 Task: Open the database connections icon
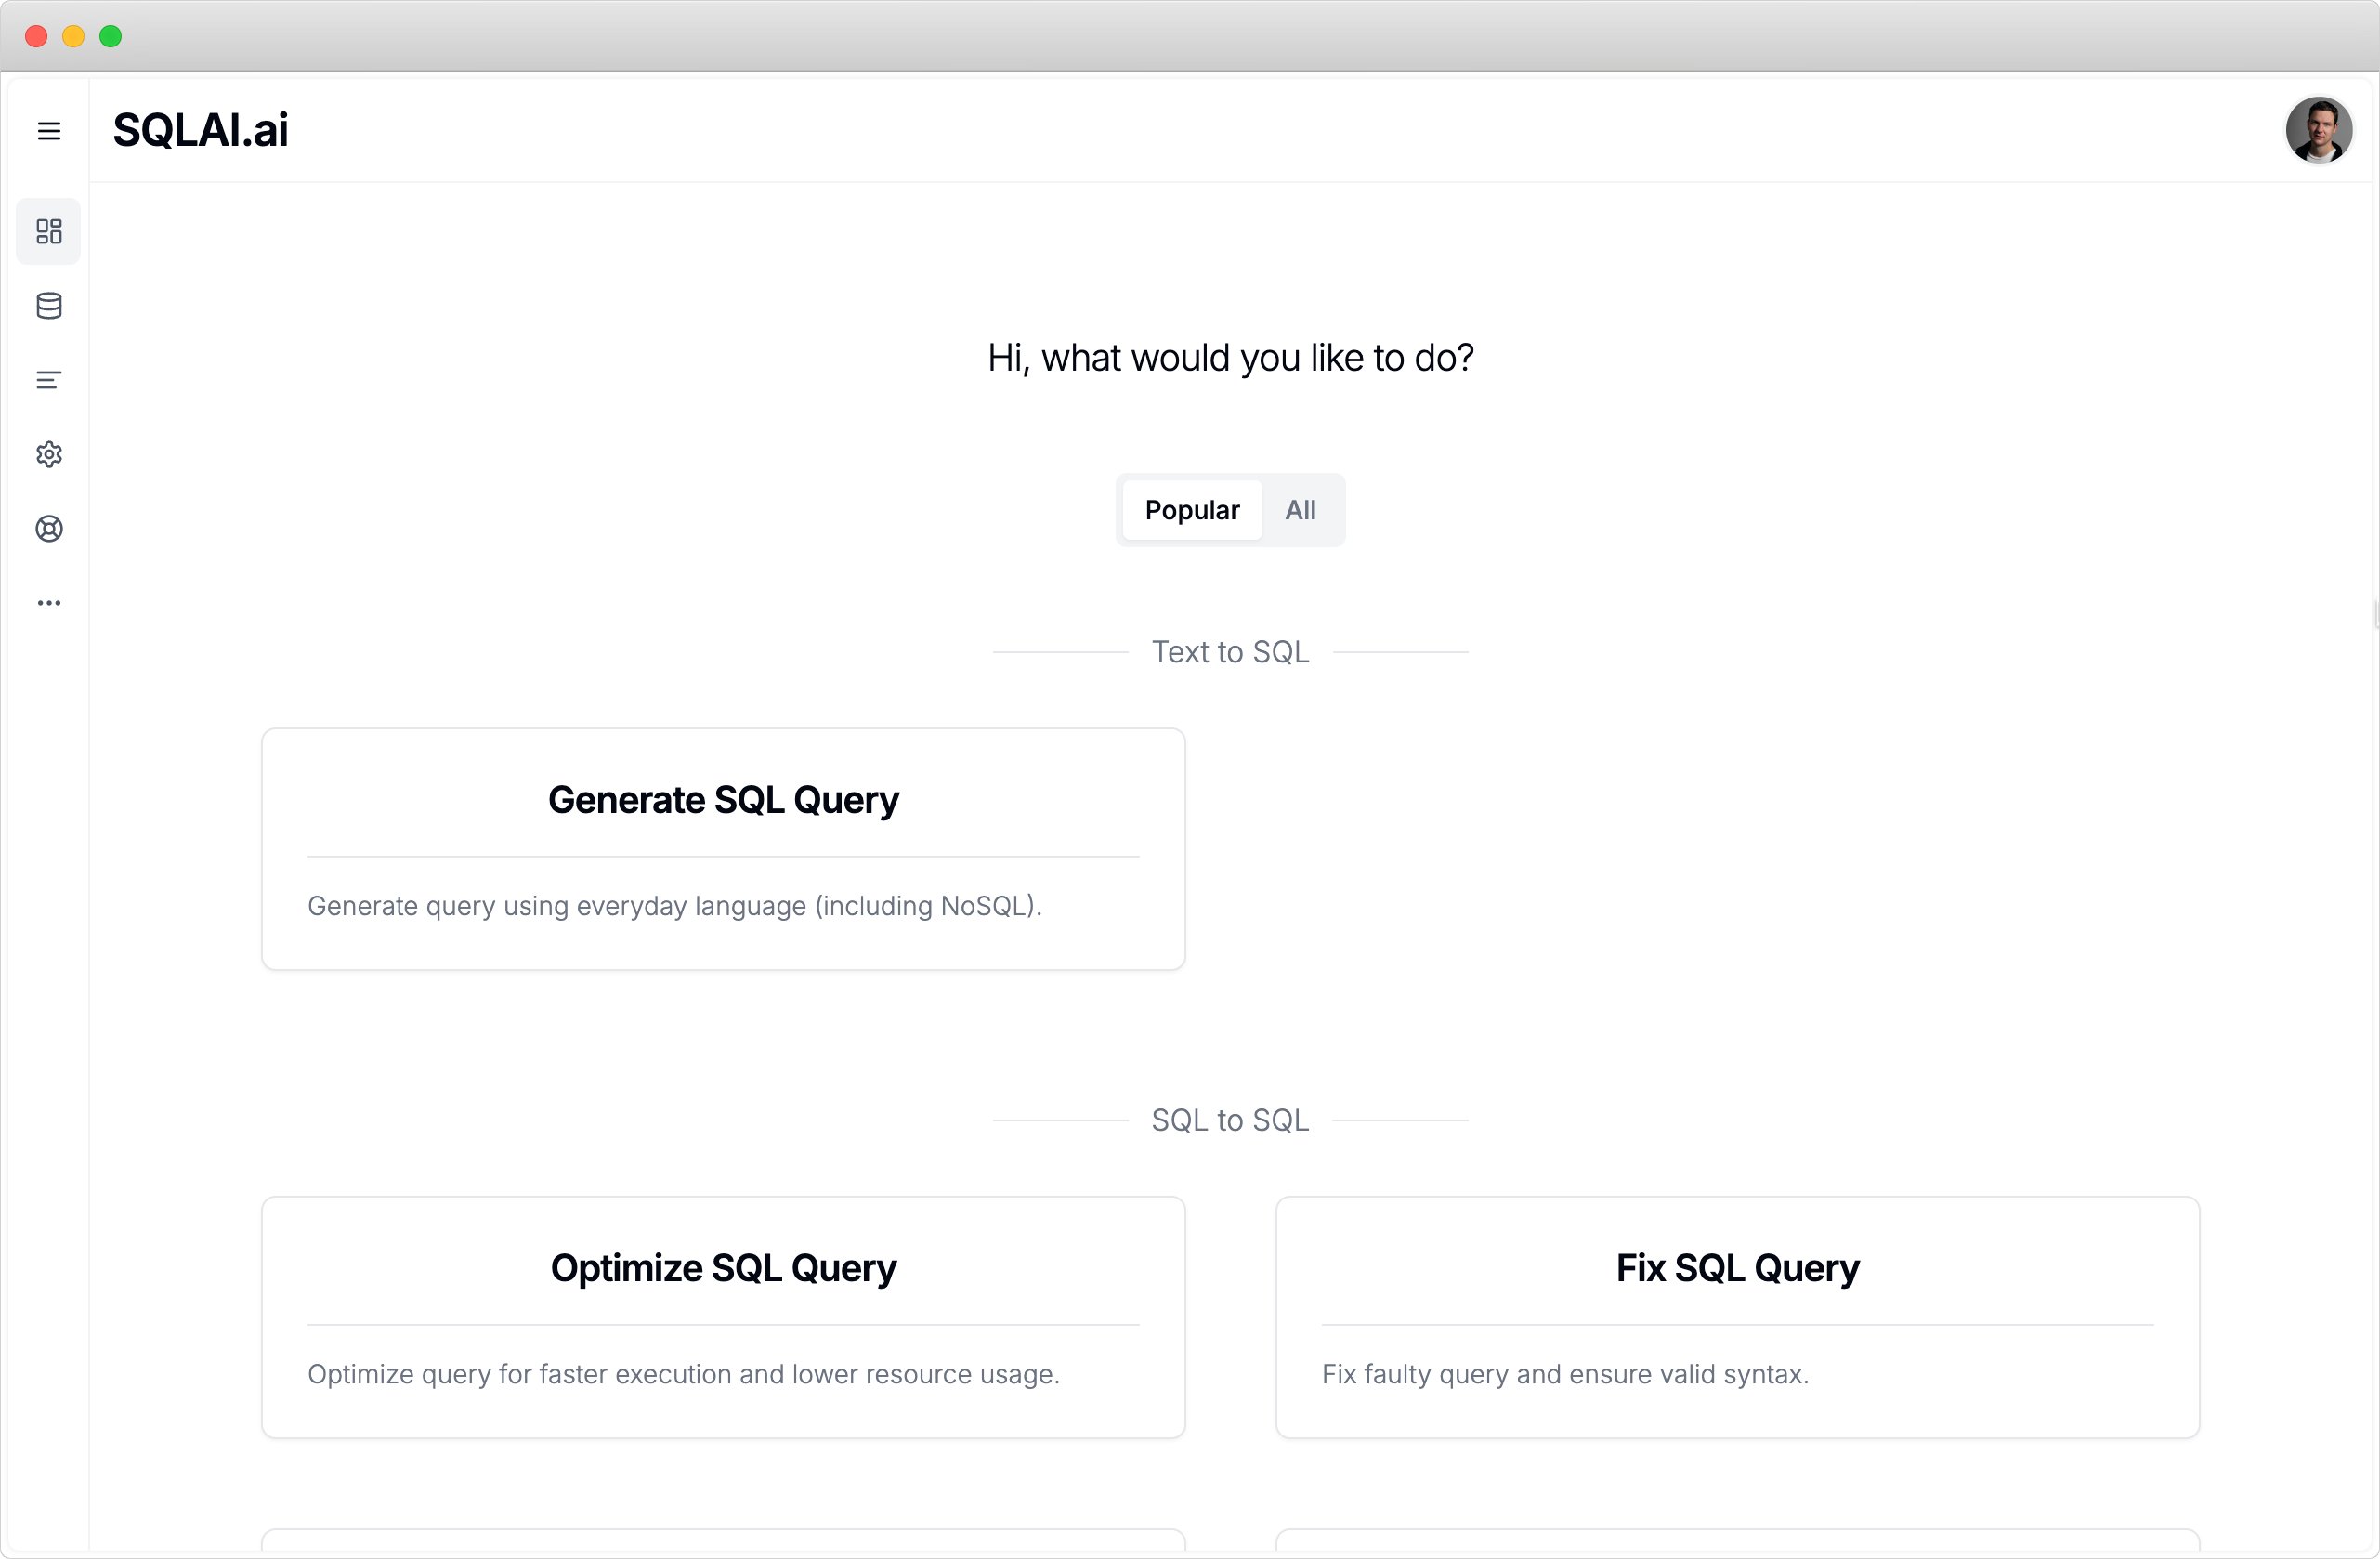click(x=48, y=306)
